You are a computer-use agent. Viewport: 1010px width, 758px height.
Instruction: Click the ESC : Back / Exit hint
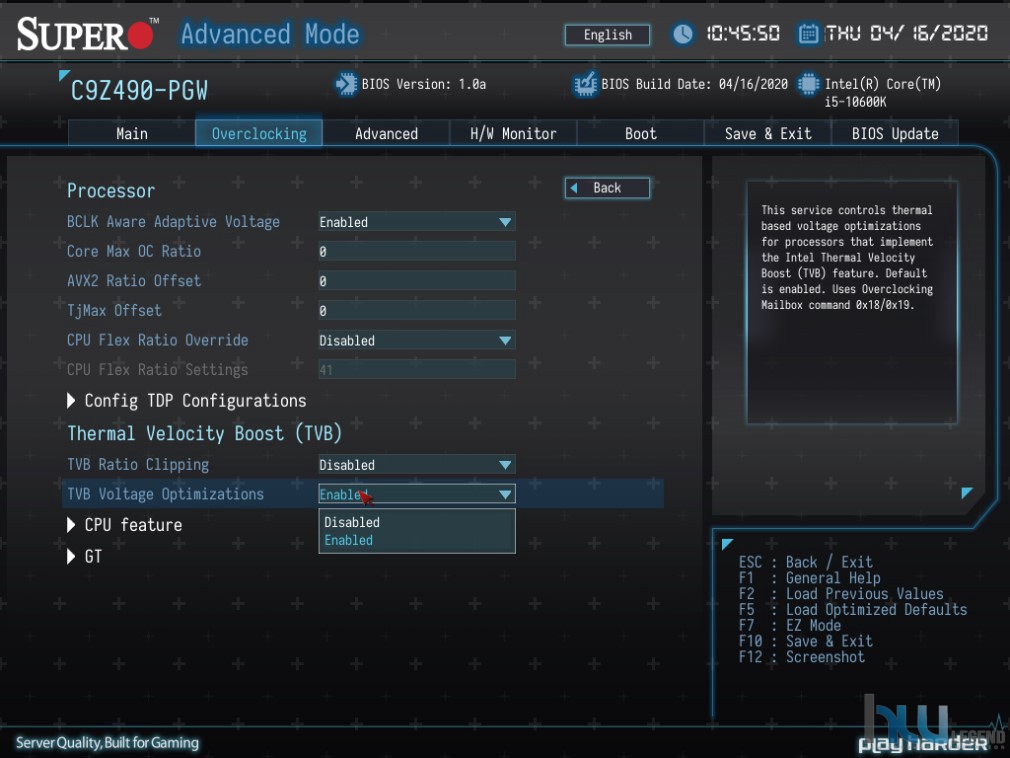tap(806, 562)
